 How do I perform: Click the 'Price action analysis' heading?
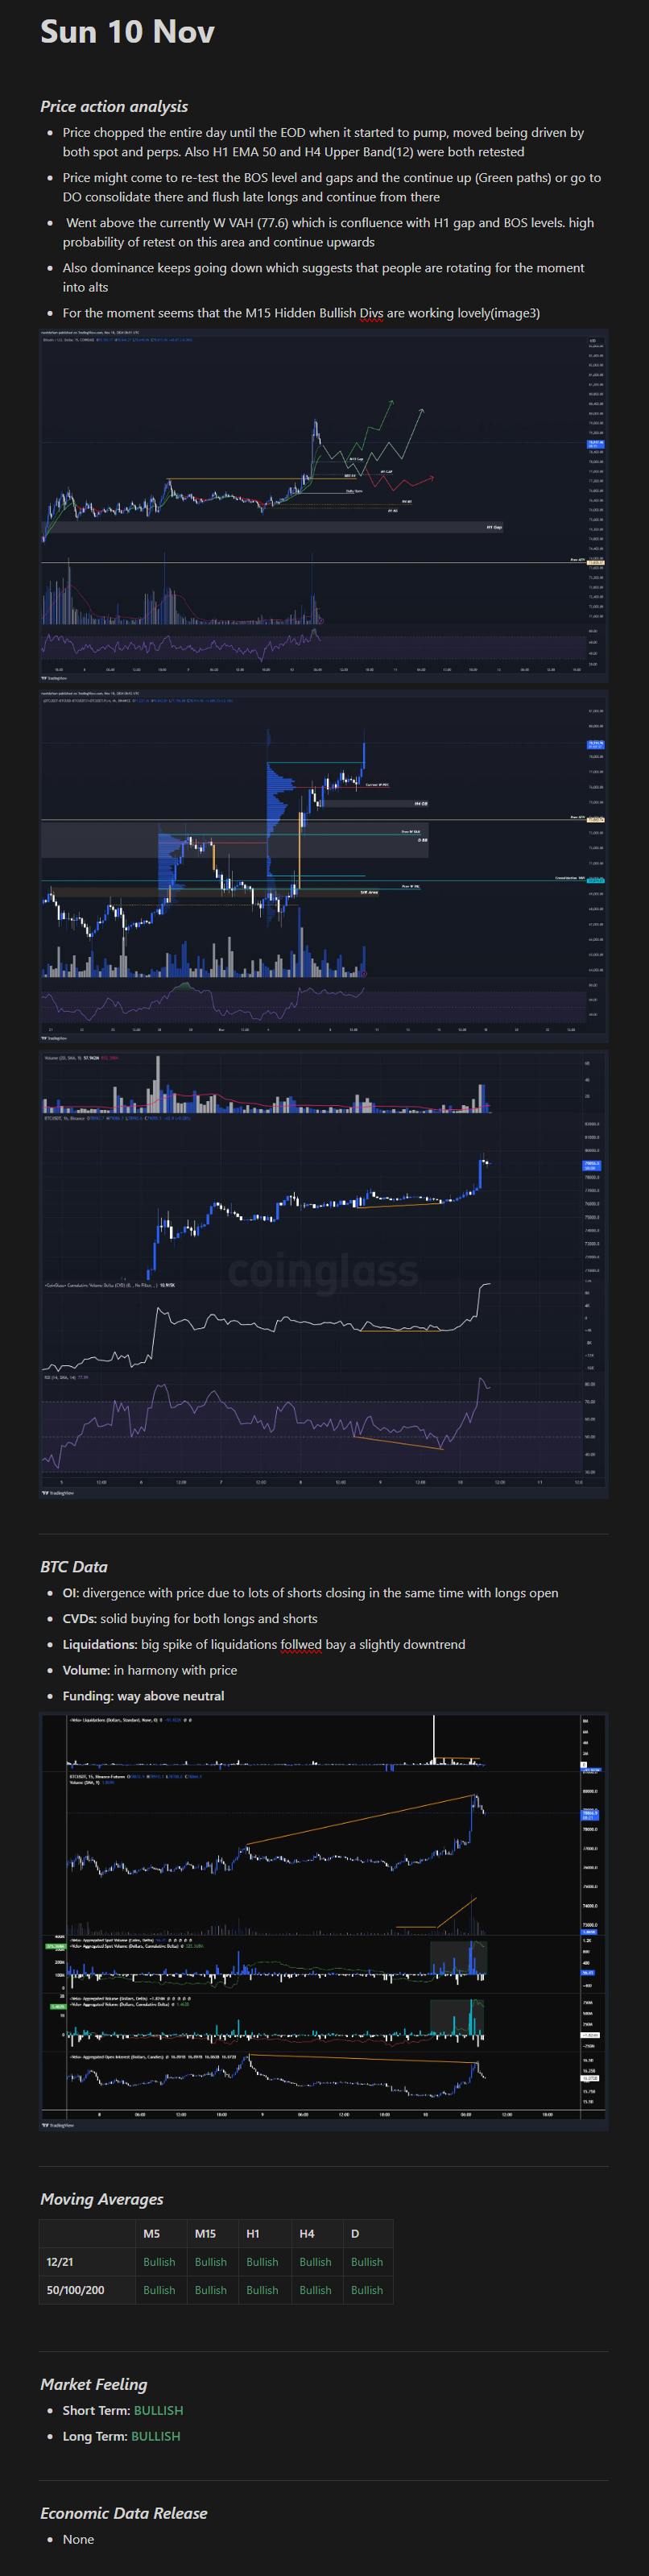[114, 106]
